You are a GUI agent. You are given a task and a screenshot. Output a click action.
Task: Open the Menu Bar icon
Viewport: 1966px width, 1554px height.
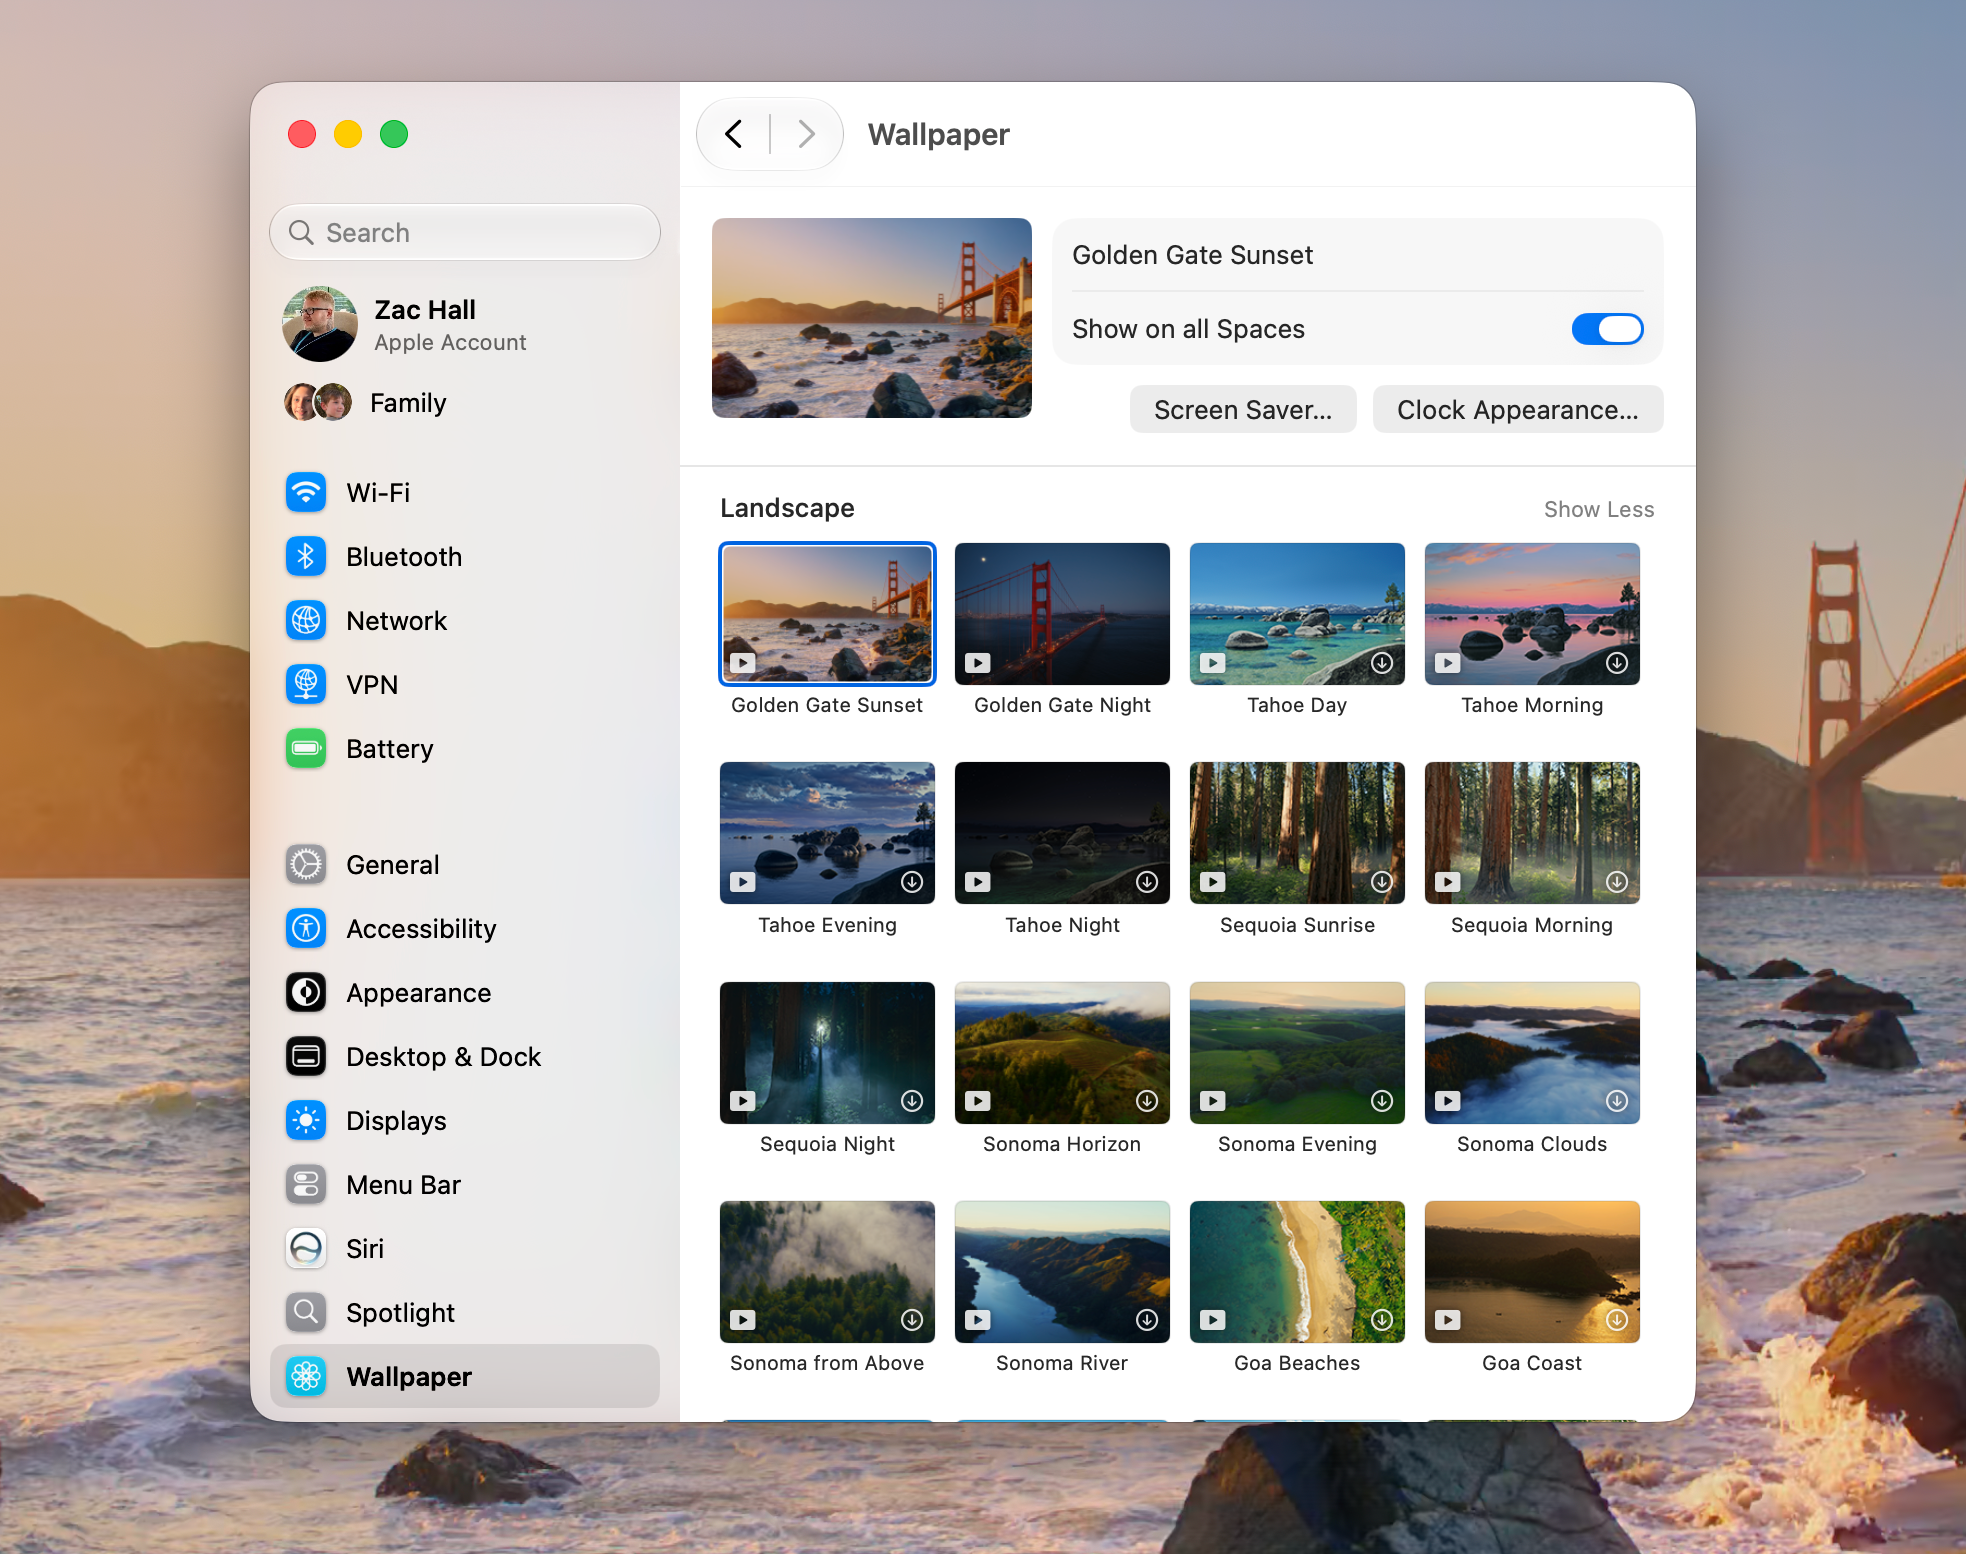[x=306, y=1184]
